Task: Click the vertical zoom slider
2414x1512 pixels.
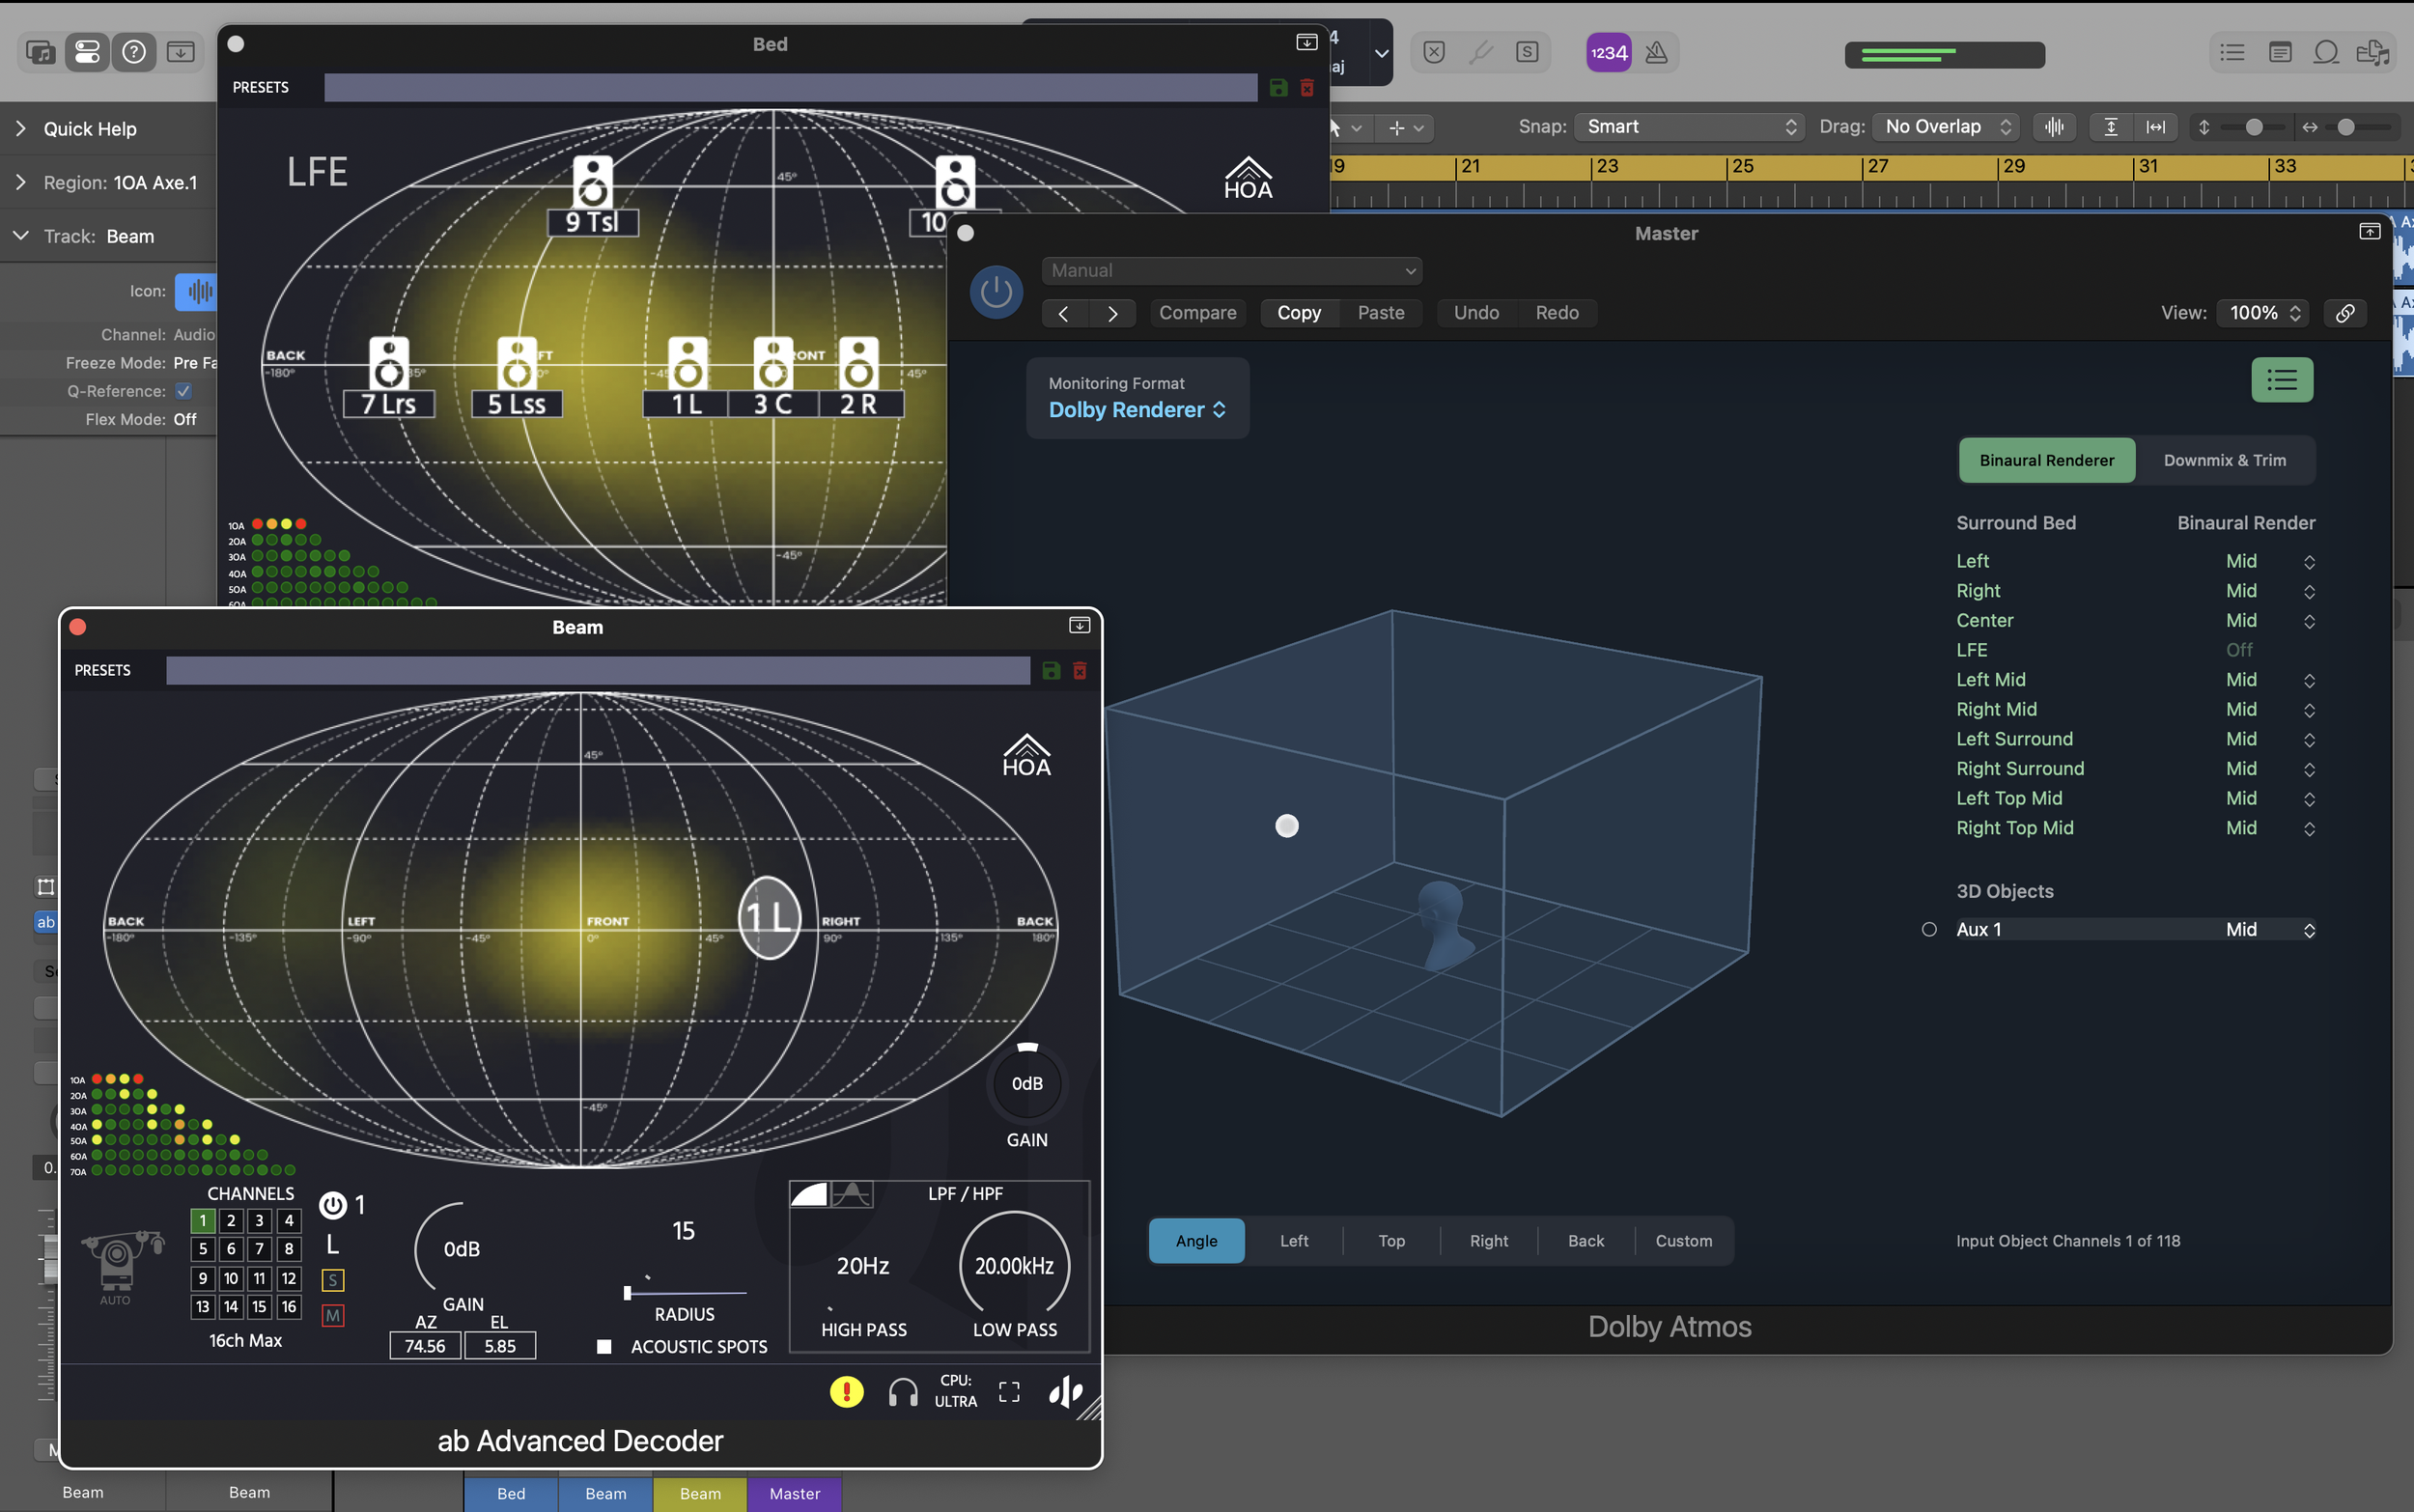Action: (x=2251, y=127)
